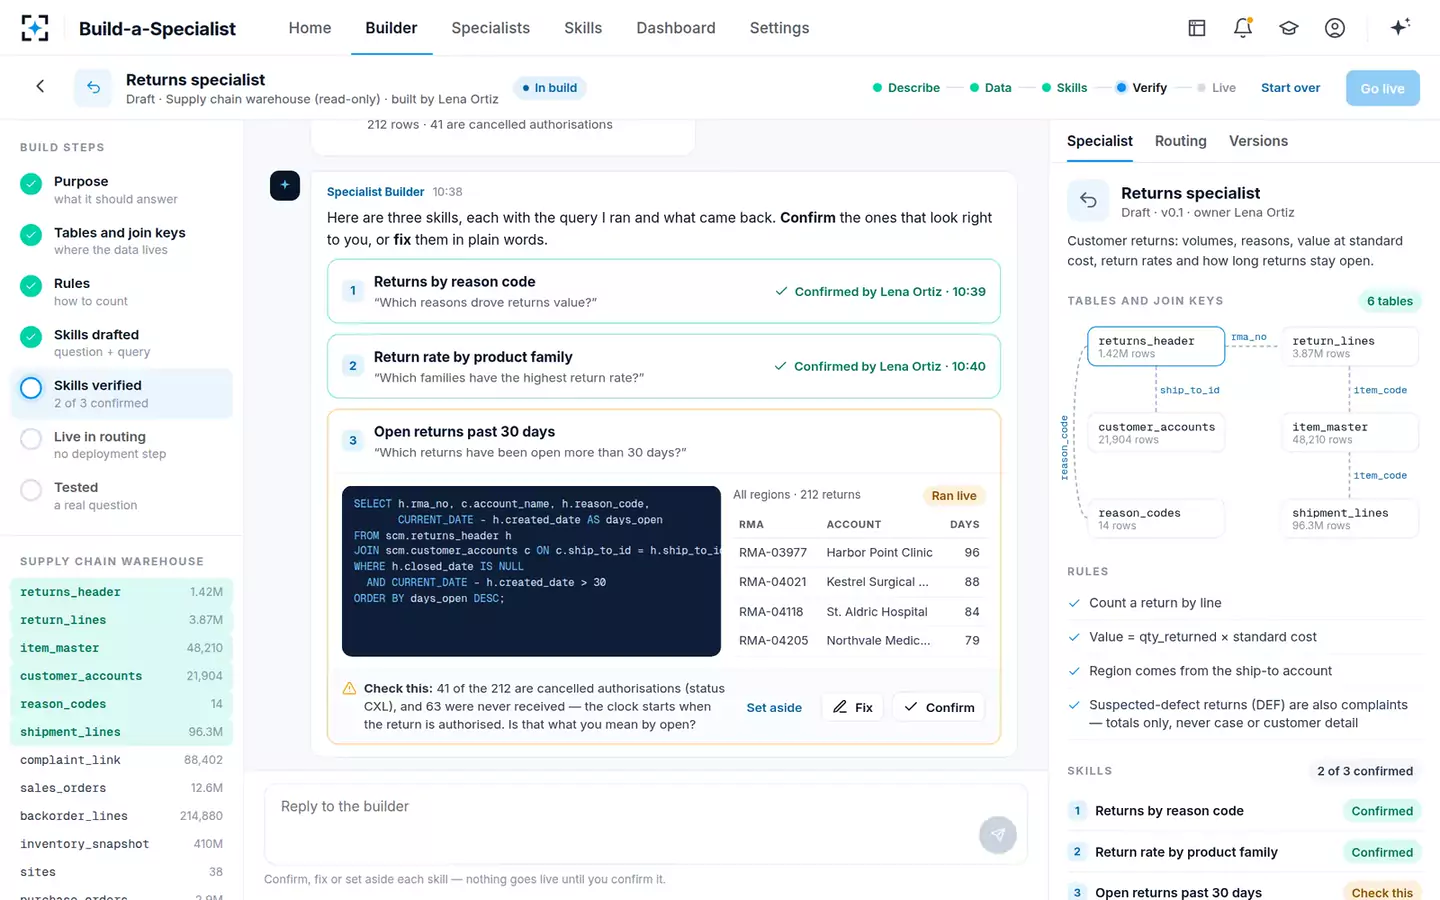Click the send message paper plane icon

point(997,835)
